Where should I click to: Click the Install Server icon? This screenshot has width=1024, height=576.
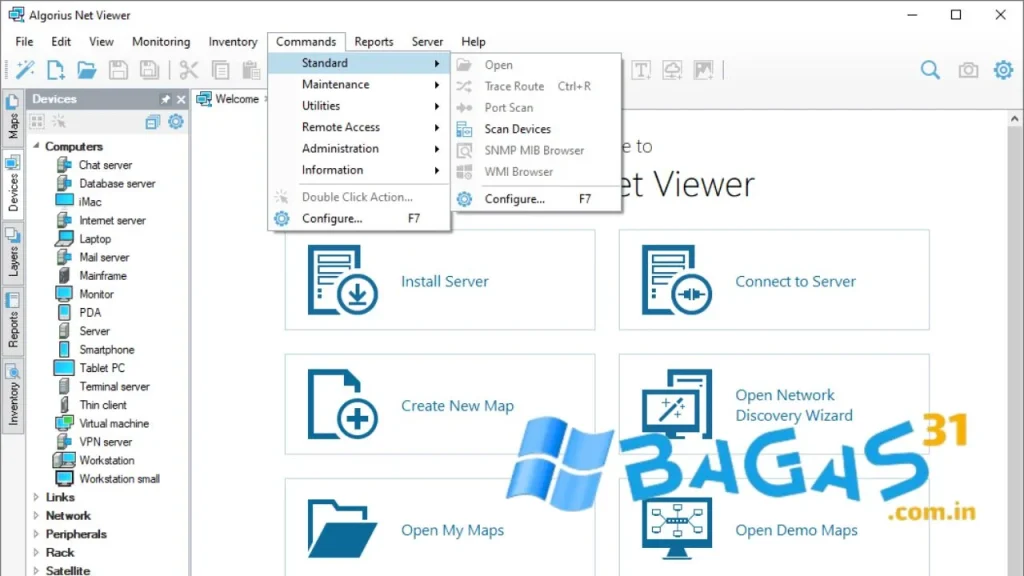click(x=342, y=280)
